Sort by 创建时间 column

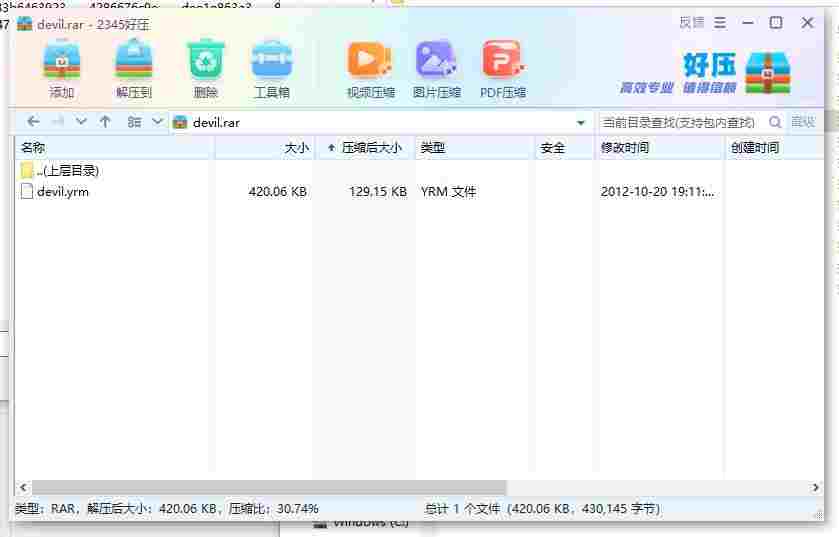pyautogui.click(x=774, y=148)
